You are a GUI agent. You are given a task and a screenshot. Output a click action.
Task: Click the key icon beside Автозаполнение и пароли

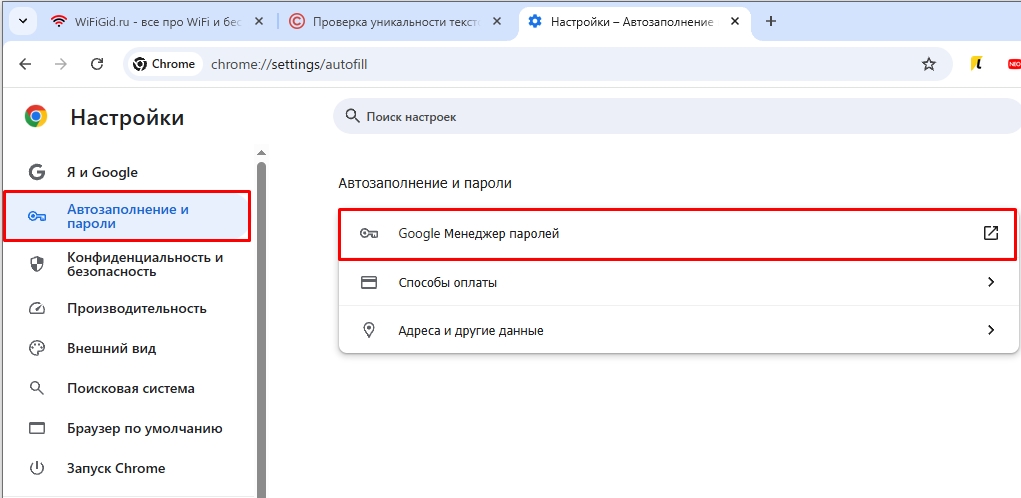[x=37, y=217]
